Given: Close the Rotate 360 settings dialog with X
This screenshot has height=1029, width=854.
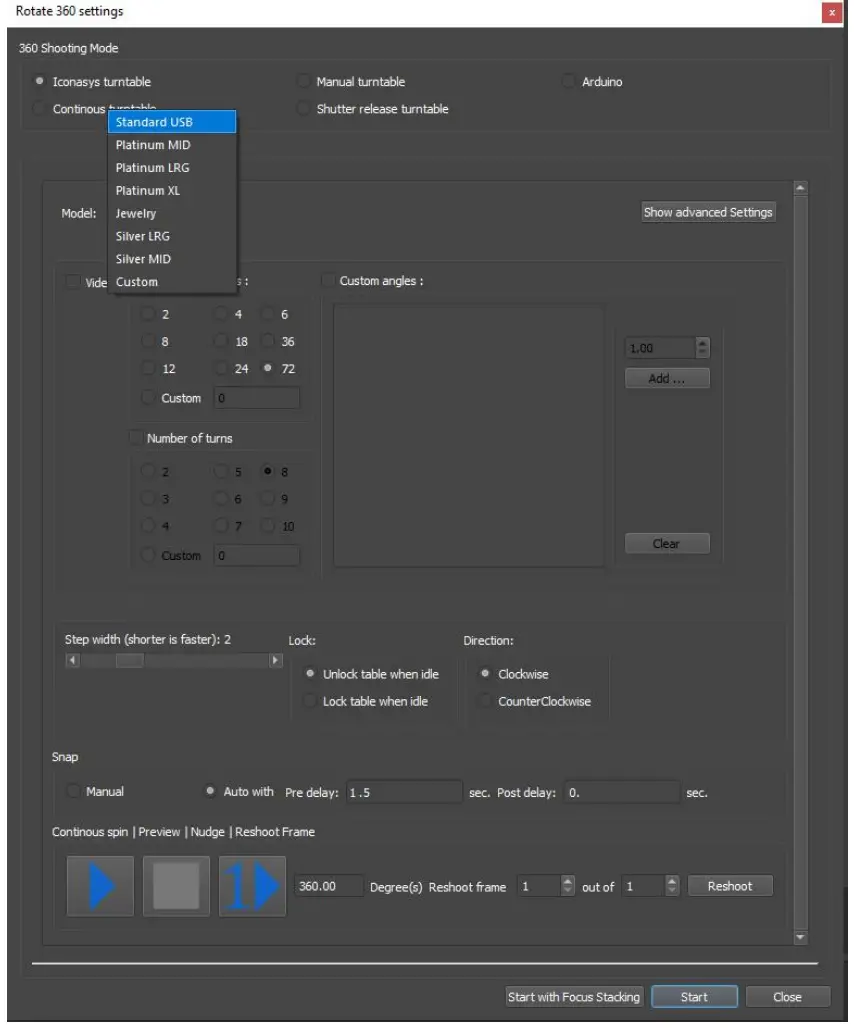Looking at the screenshot, I should pos(832,12).
